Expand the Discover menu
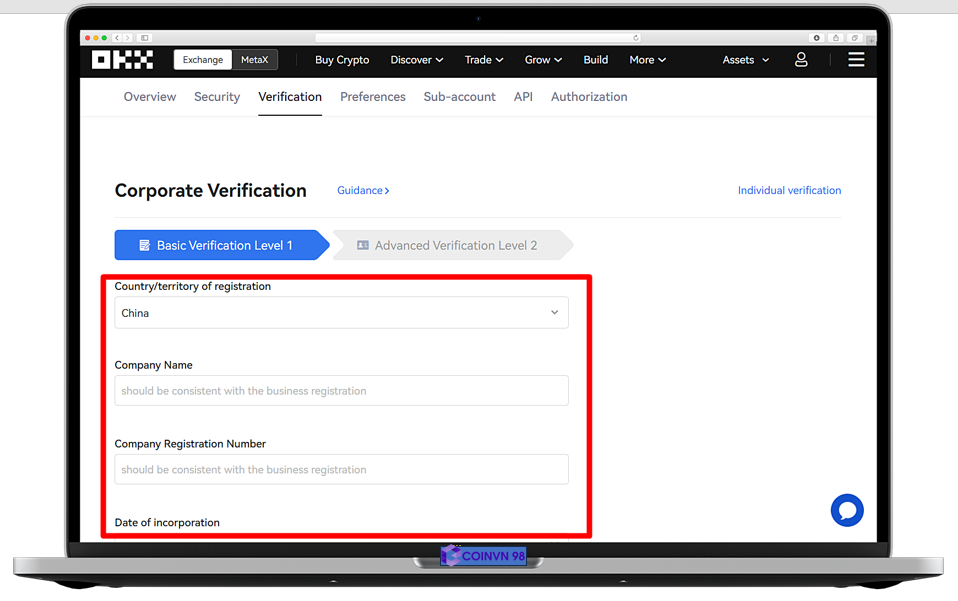 416,60
